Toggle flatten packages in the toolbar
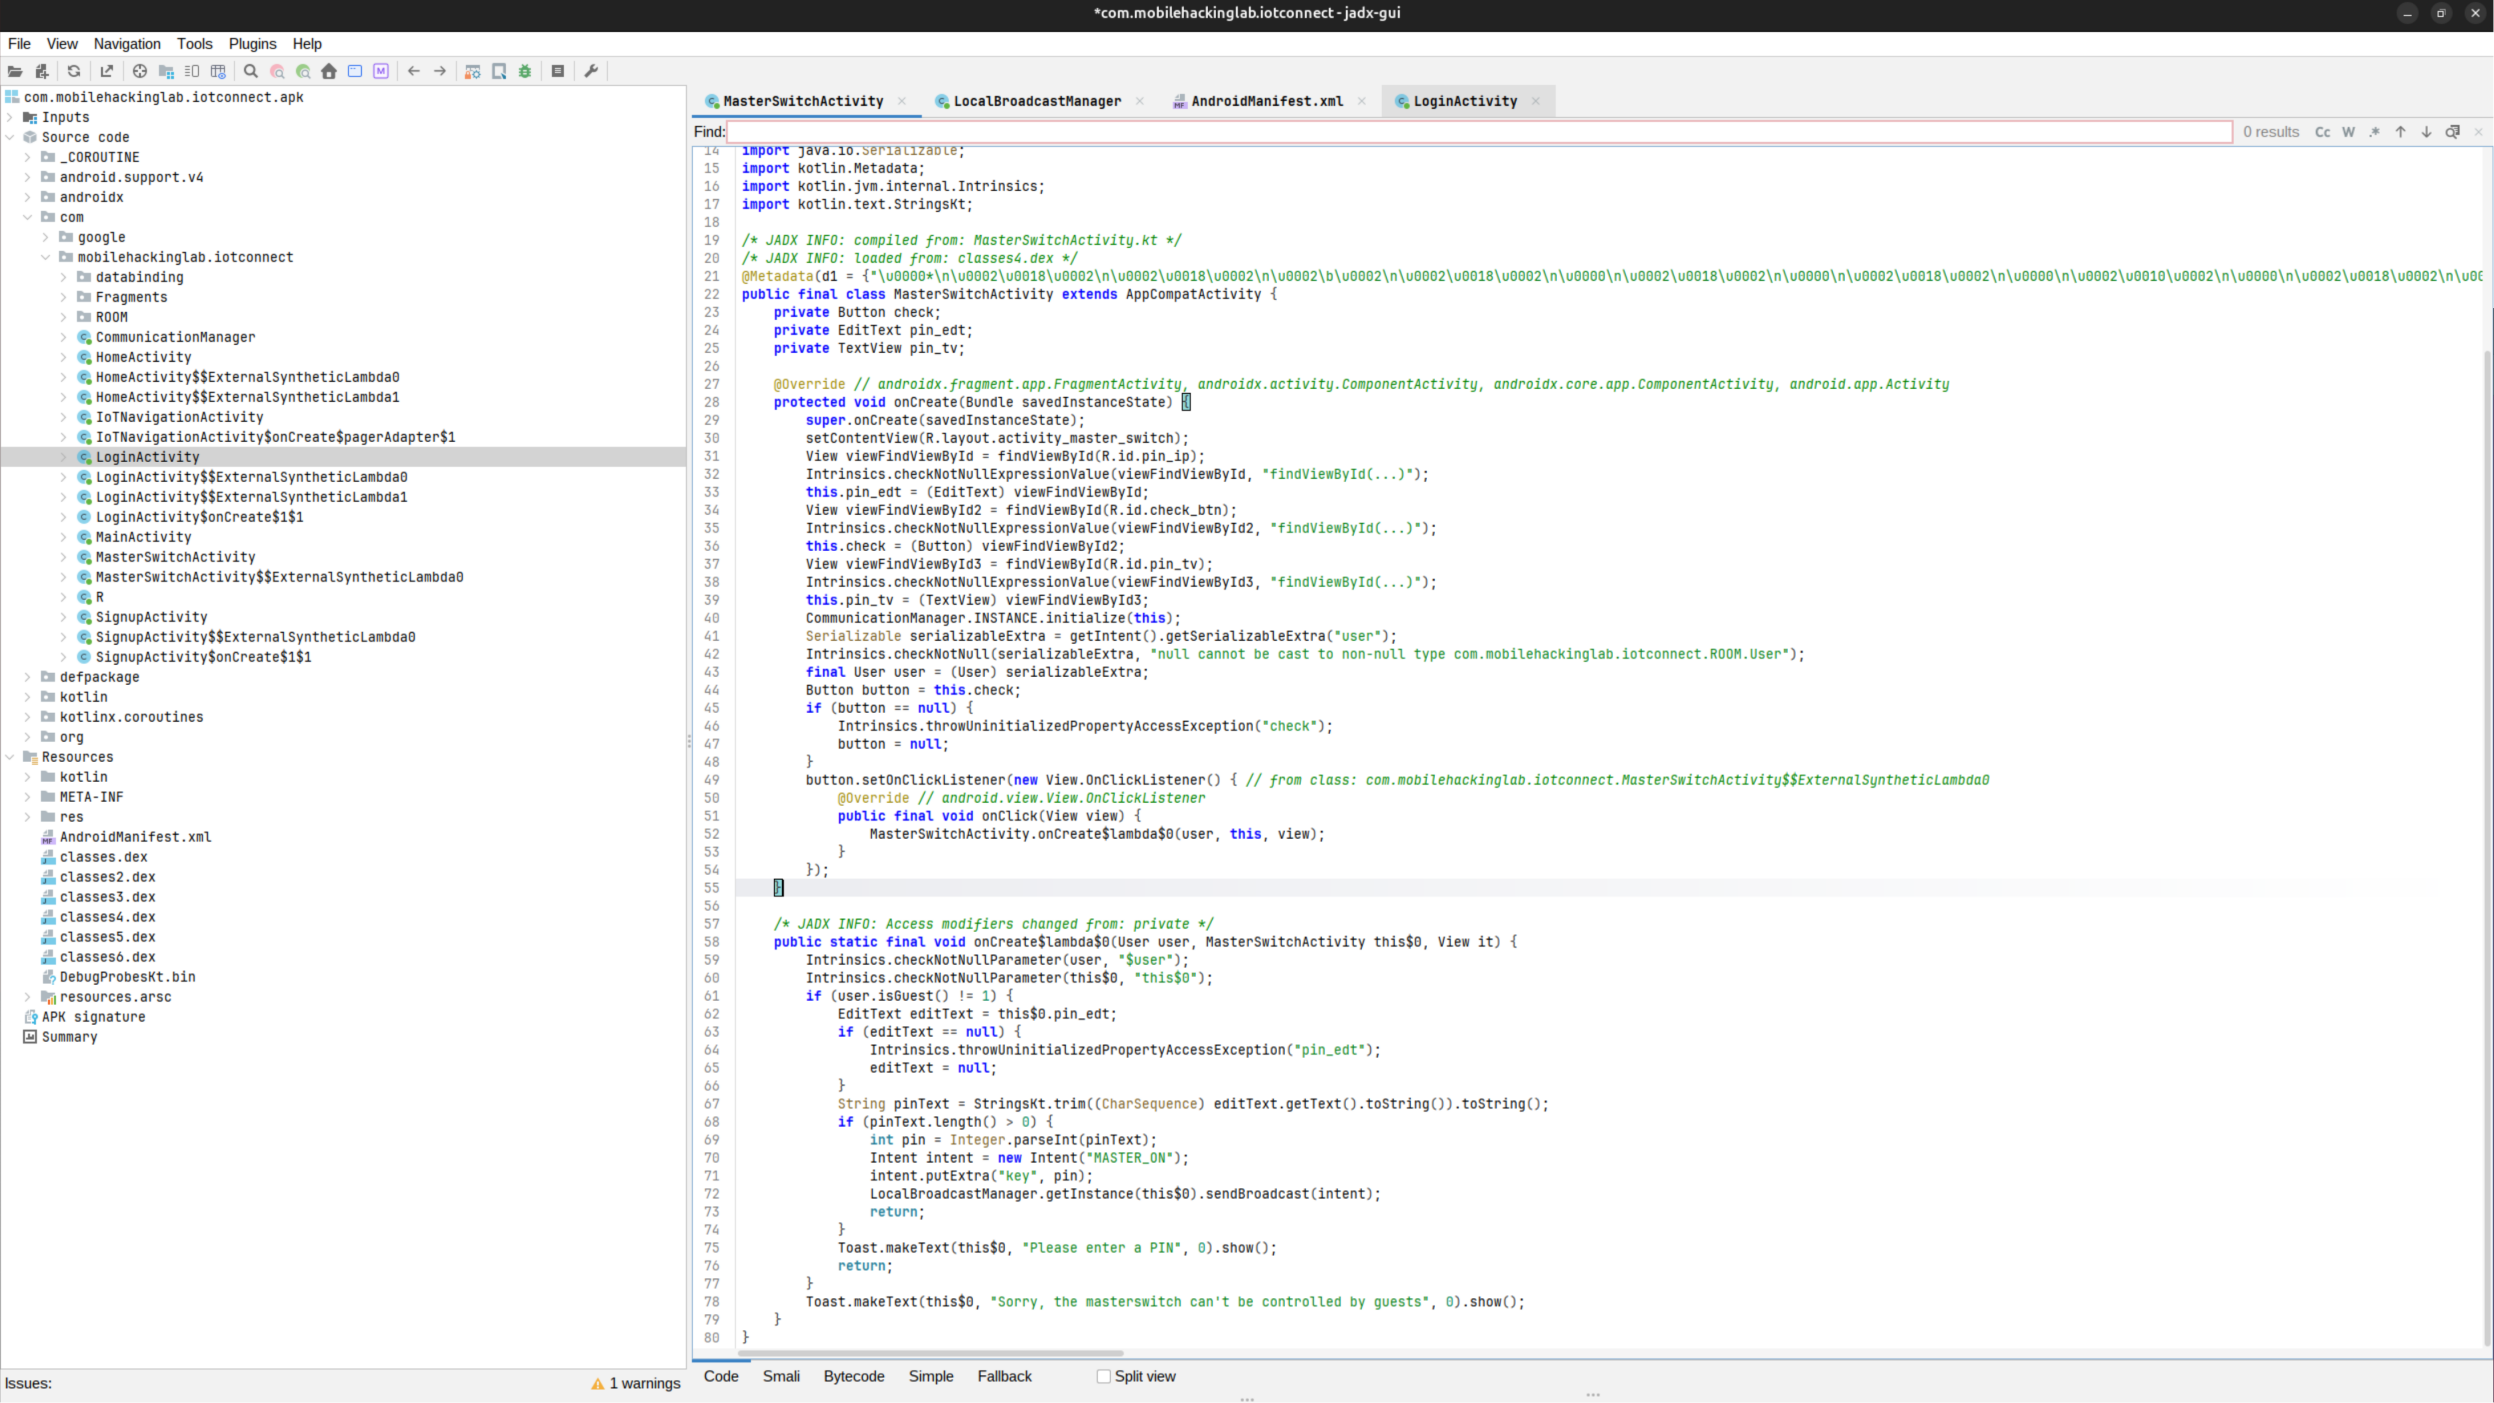2494x1403 pixels. [166, 71]
